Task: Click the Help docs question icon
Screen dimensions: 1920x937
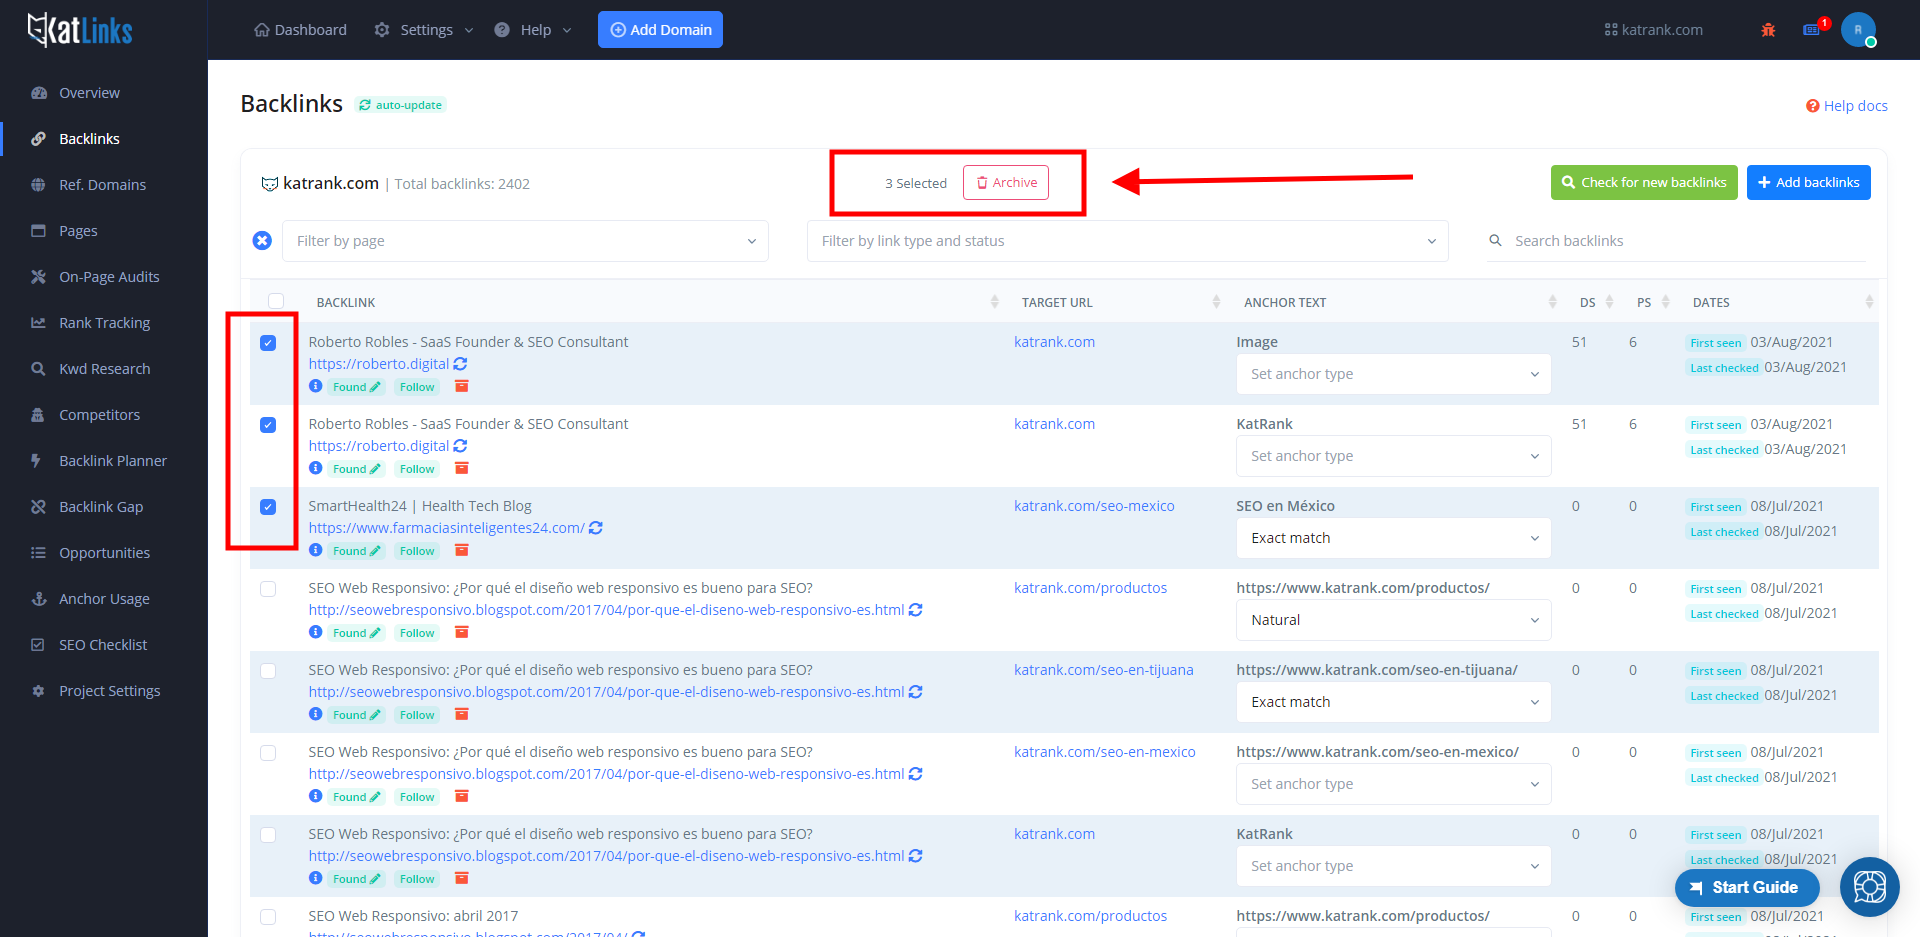Action: [1812, 106]
